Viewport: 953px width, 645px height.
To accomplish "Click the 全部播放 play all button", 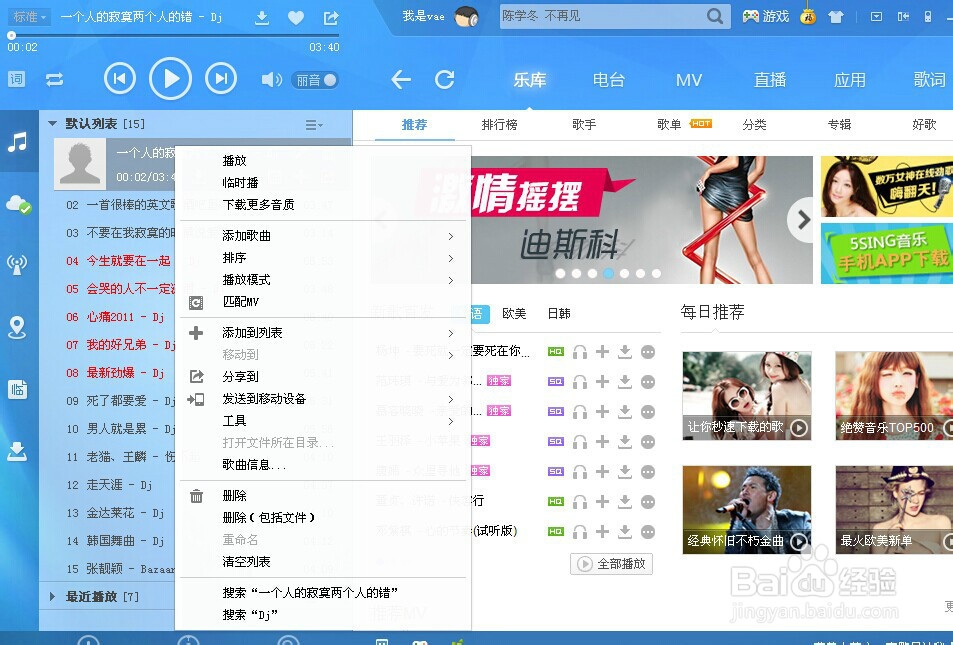I will pos(611,564).
